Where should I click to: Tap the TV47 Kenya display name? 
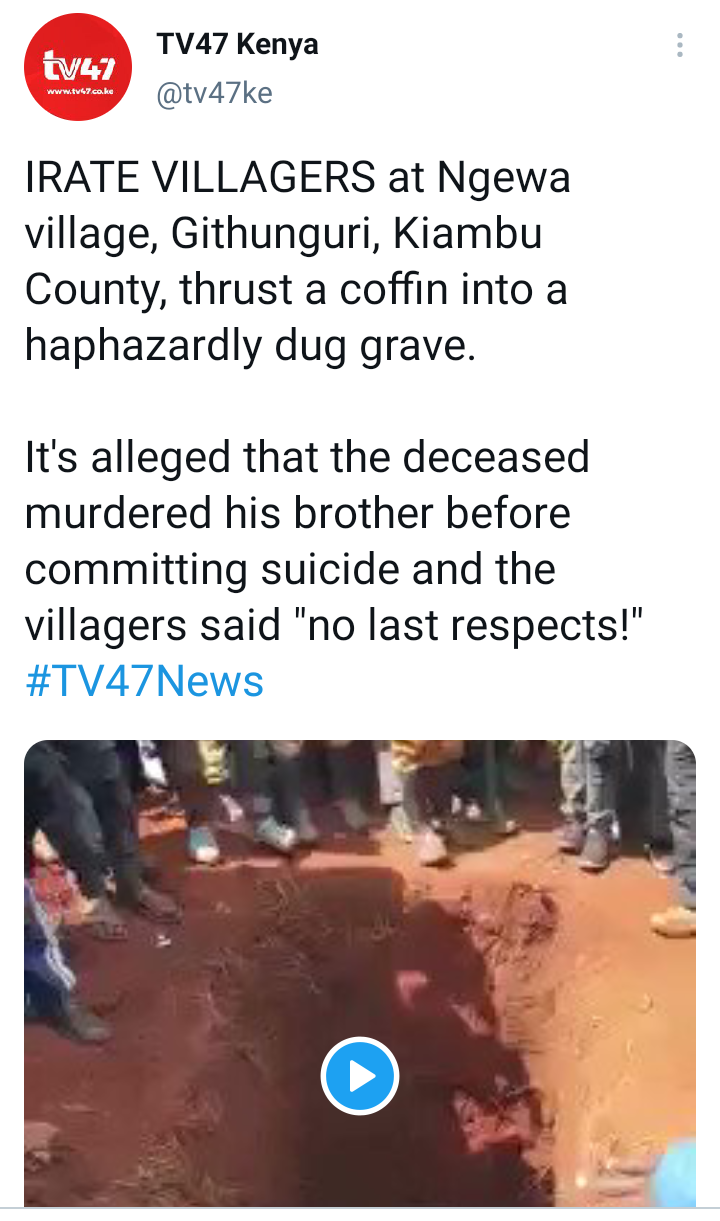[237, 44]
